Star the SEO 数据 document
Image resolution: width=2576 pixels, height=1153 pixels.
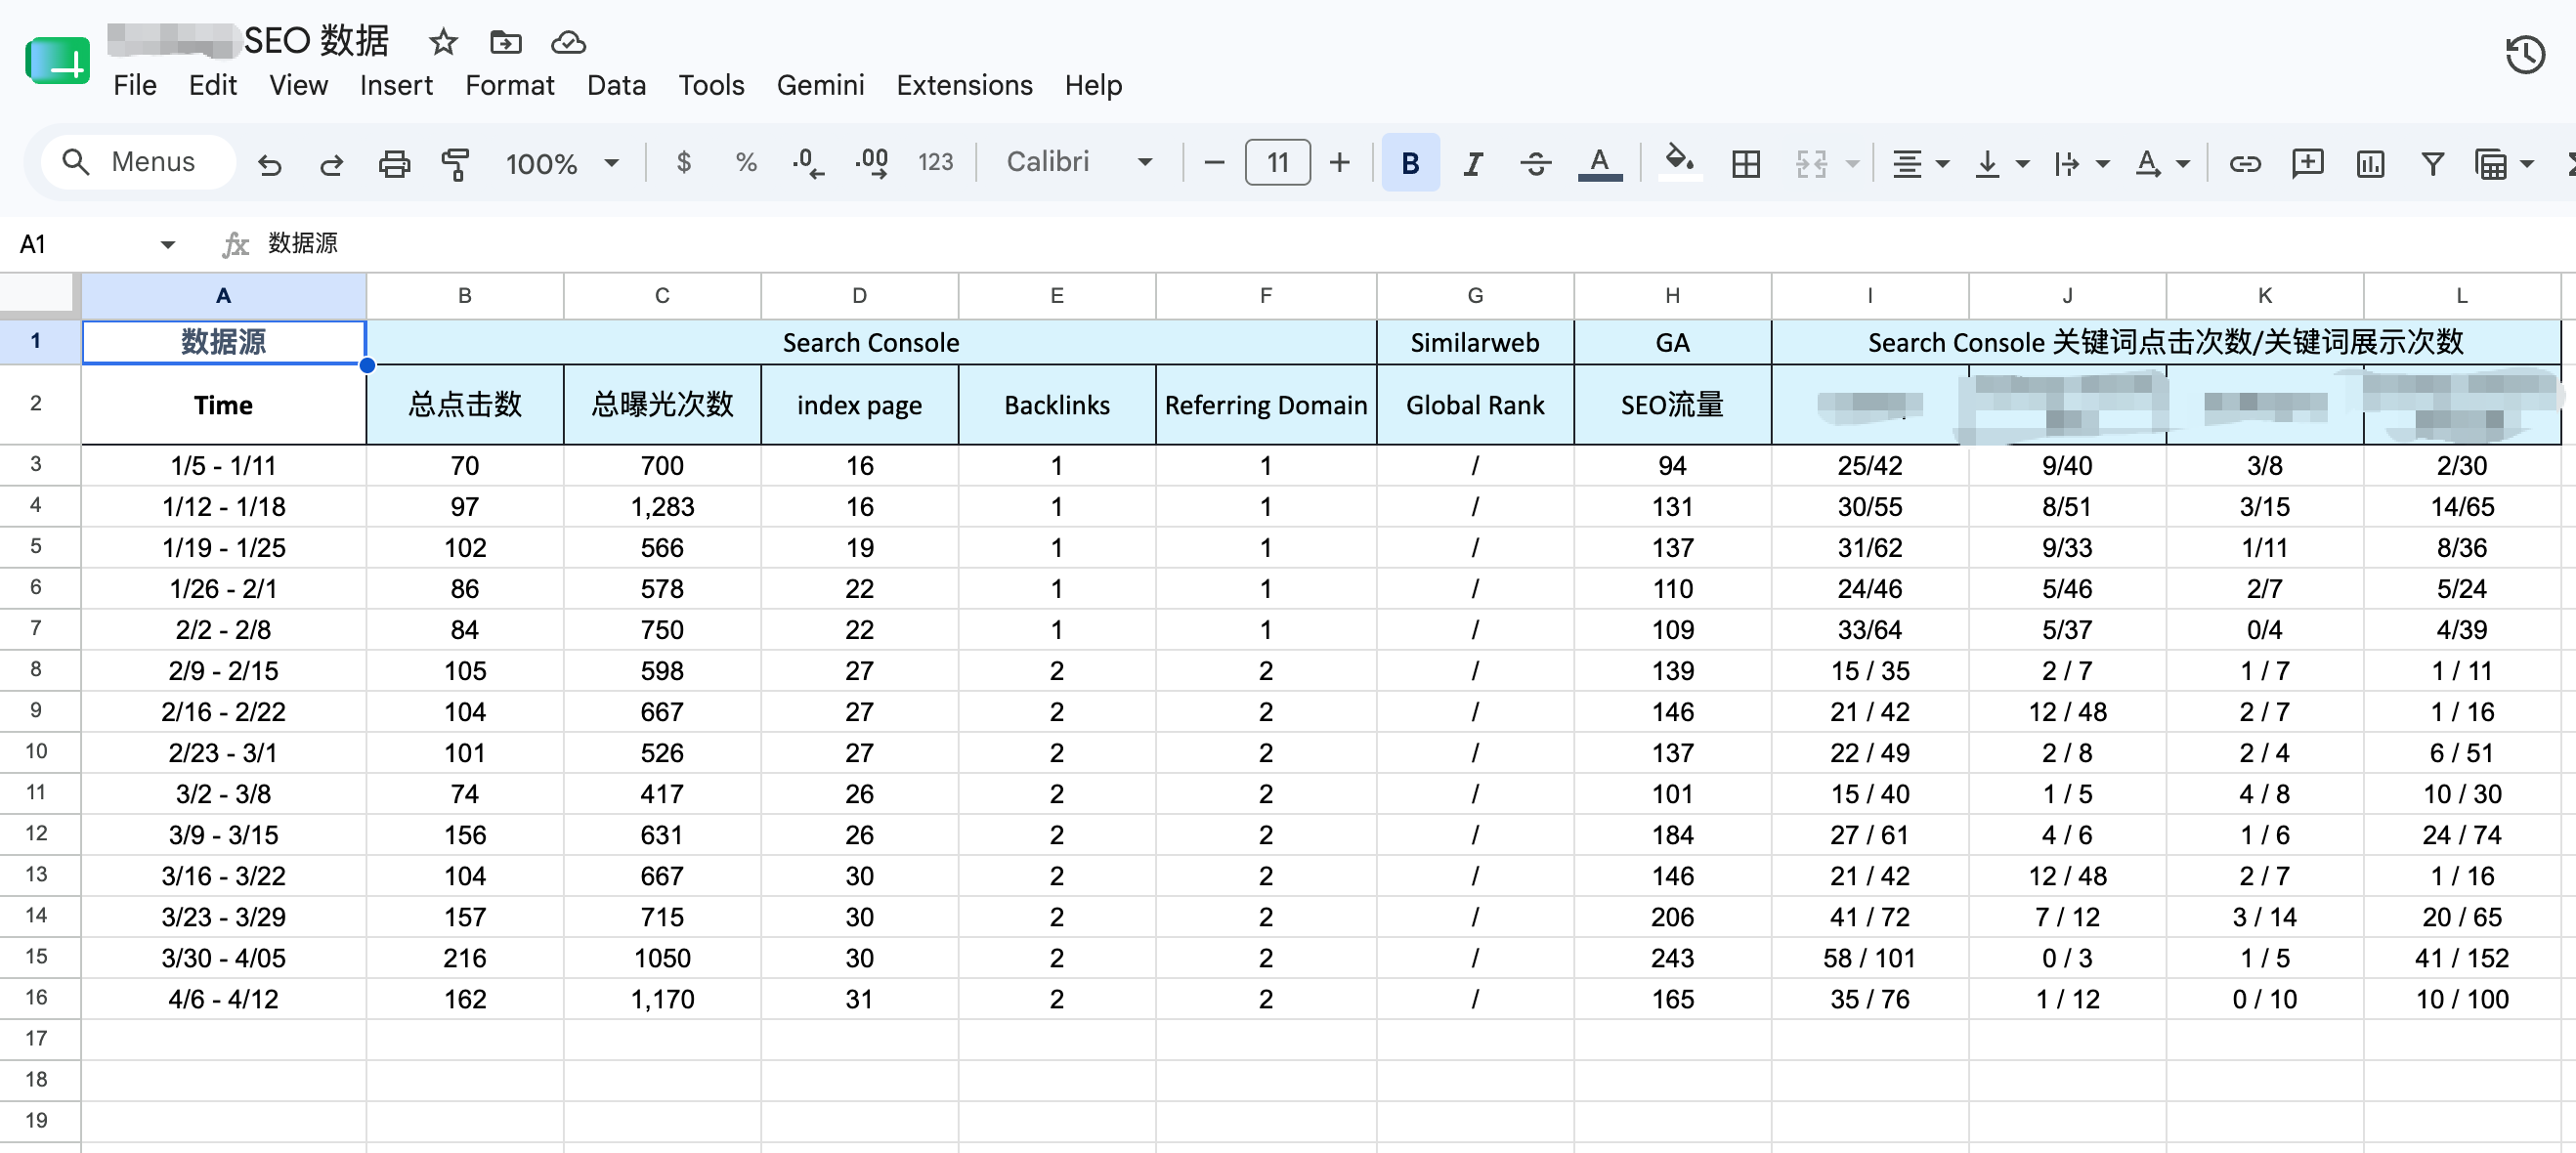(x=443, y=42)
